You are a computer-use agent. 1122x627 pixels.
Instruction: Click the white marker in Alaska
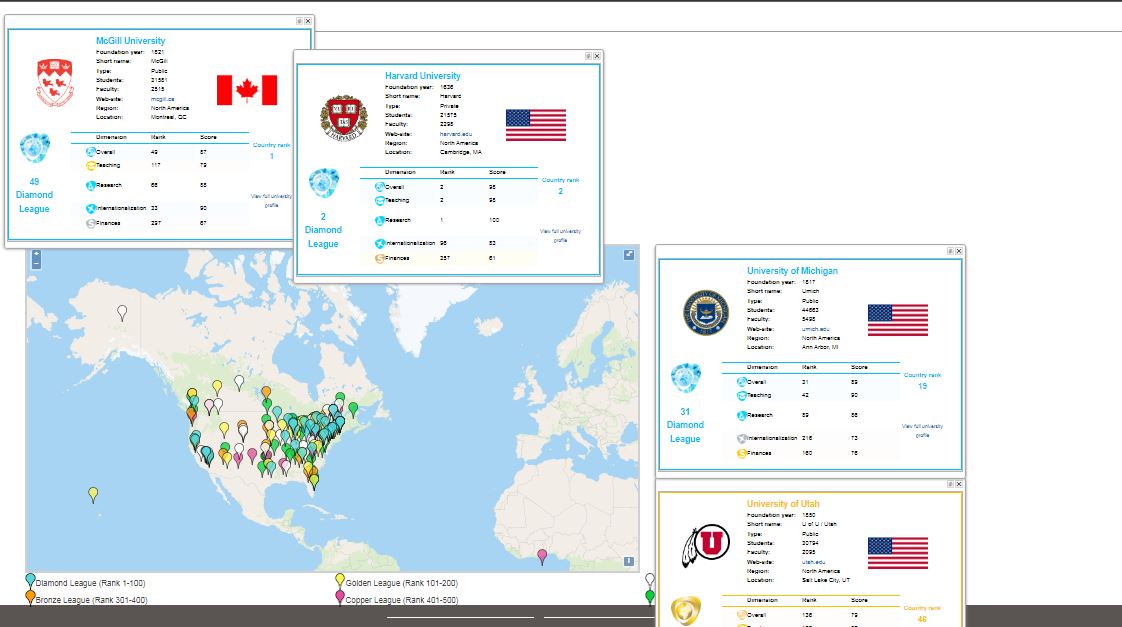point(122,313)
